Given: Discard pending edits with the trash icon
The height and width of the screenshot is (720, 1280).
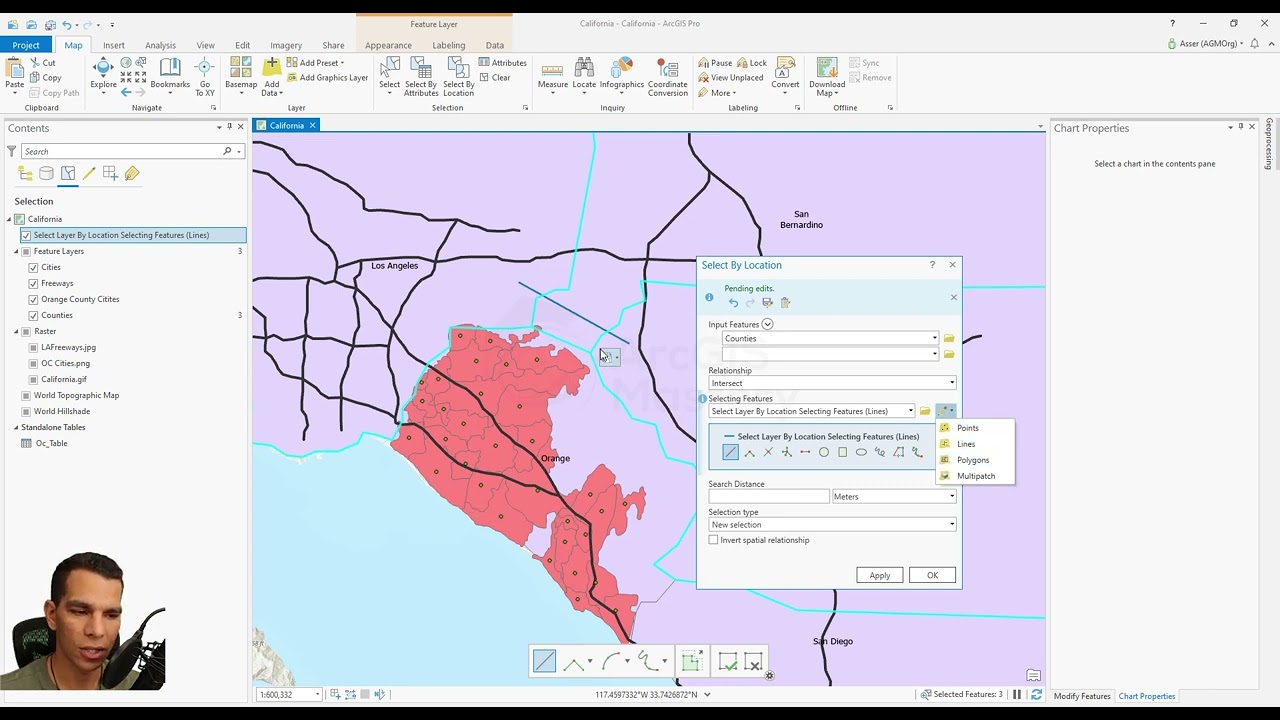Looking at the screenshot, I should [785, 303].
